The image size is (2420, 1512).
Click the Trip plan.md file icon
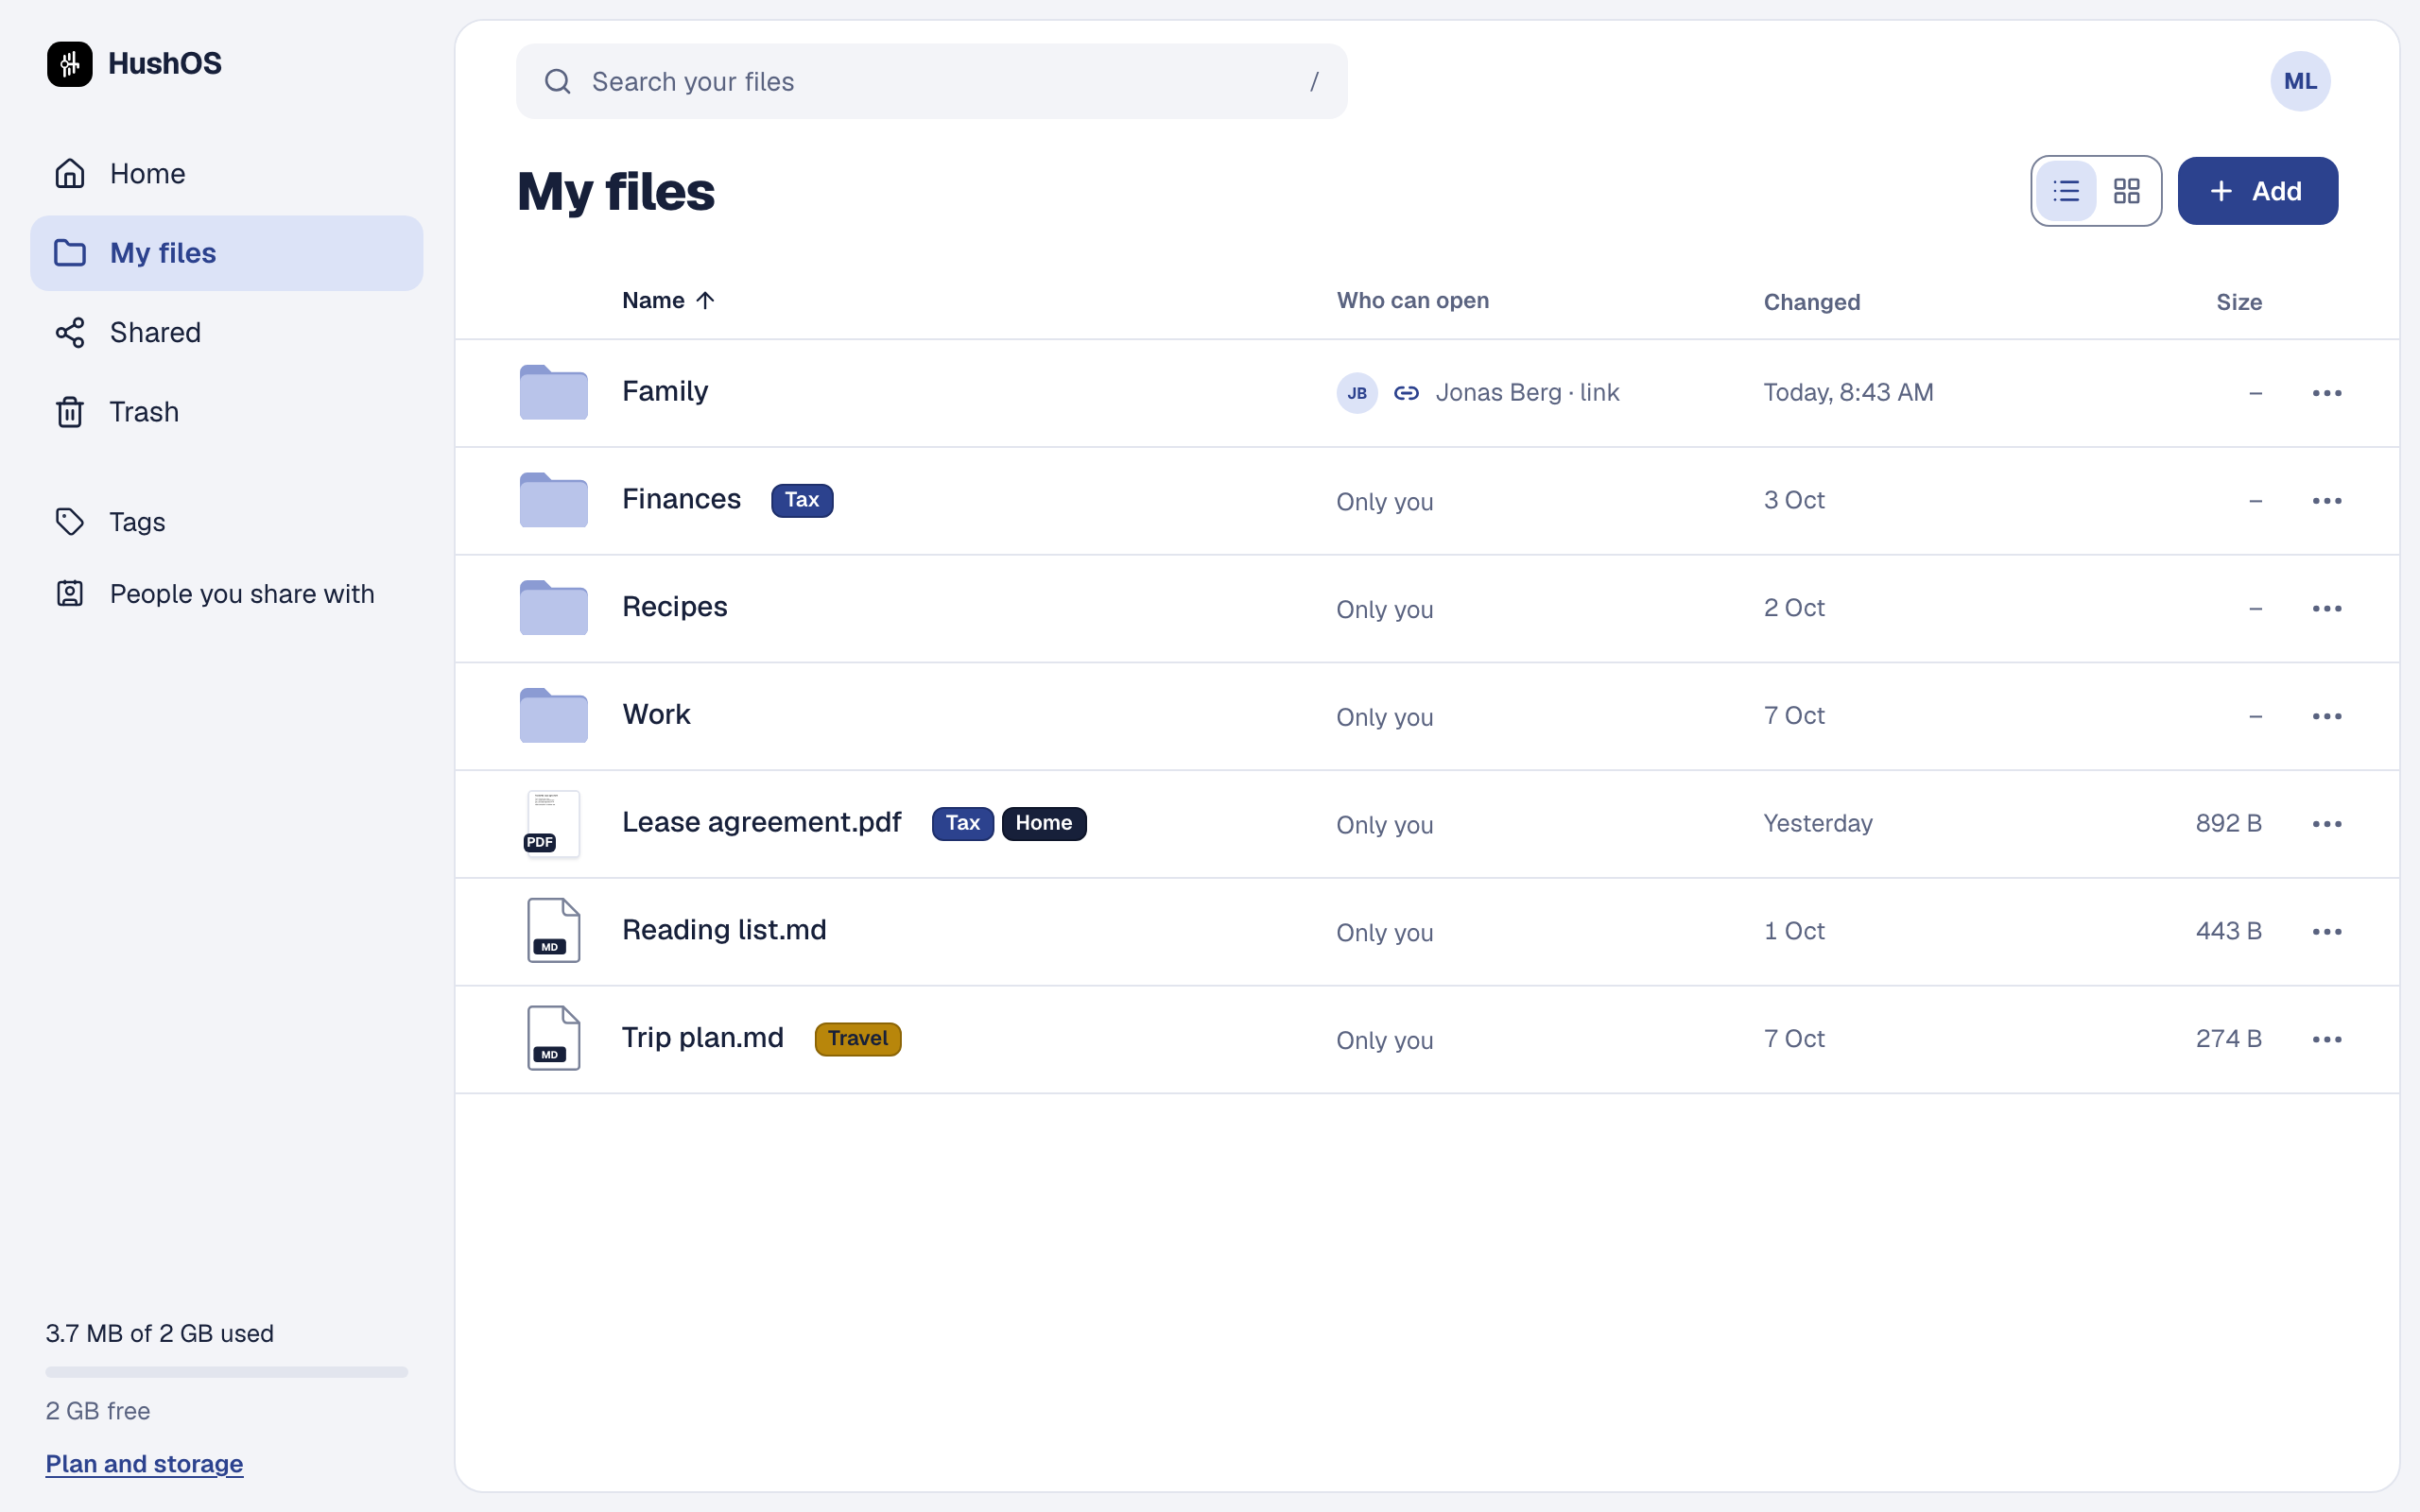pyautogui.click(x=553, y=1039)
